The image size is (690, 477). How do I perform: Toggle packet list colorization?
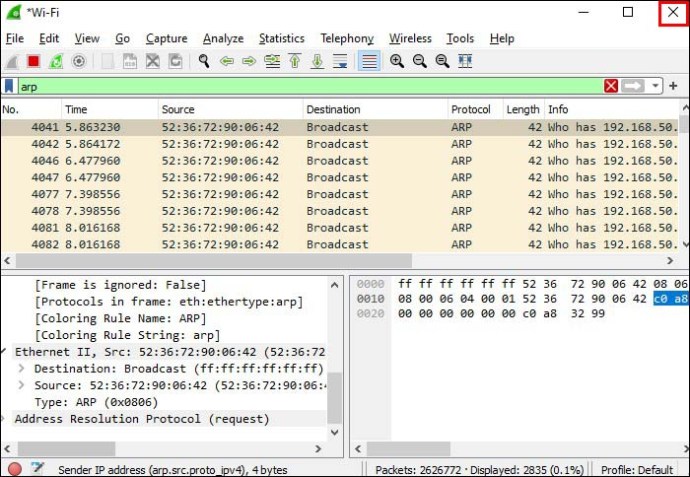(369, 61)
